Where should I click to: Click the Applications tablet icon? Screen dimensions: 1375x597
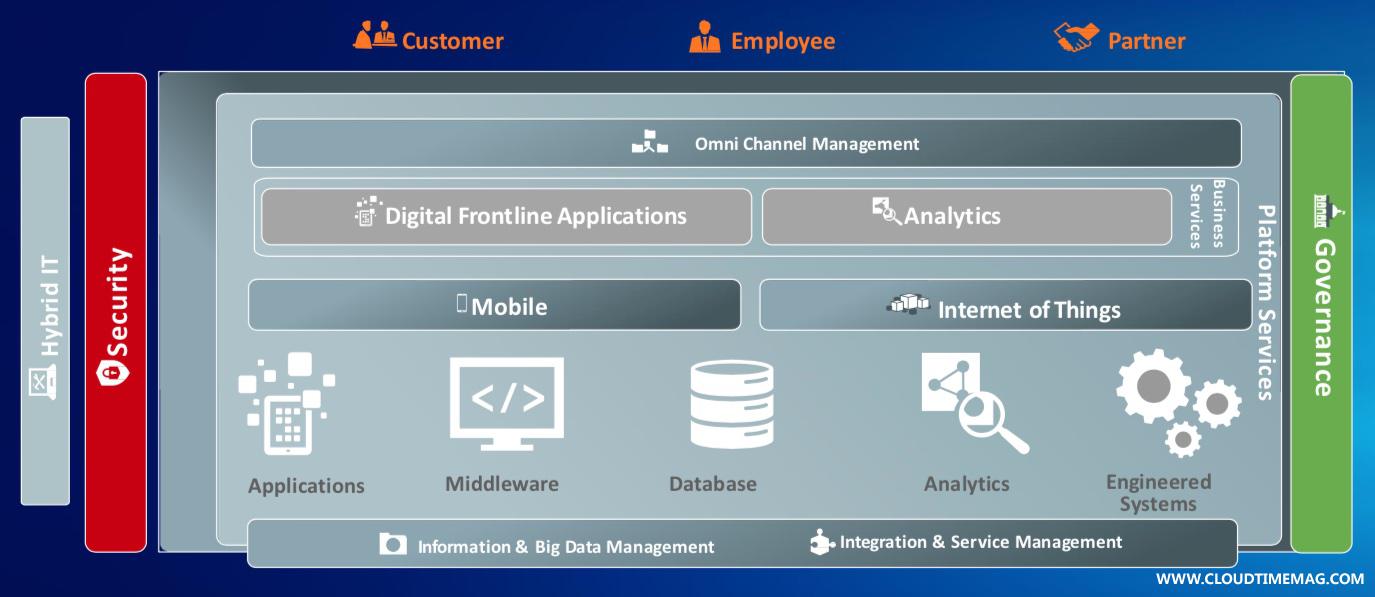tap(286, 404)
